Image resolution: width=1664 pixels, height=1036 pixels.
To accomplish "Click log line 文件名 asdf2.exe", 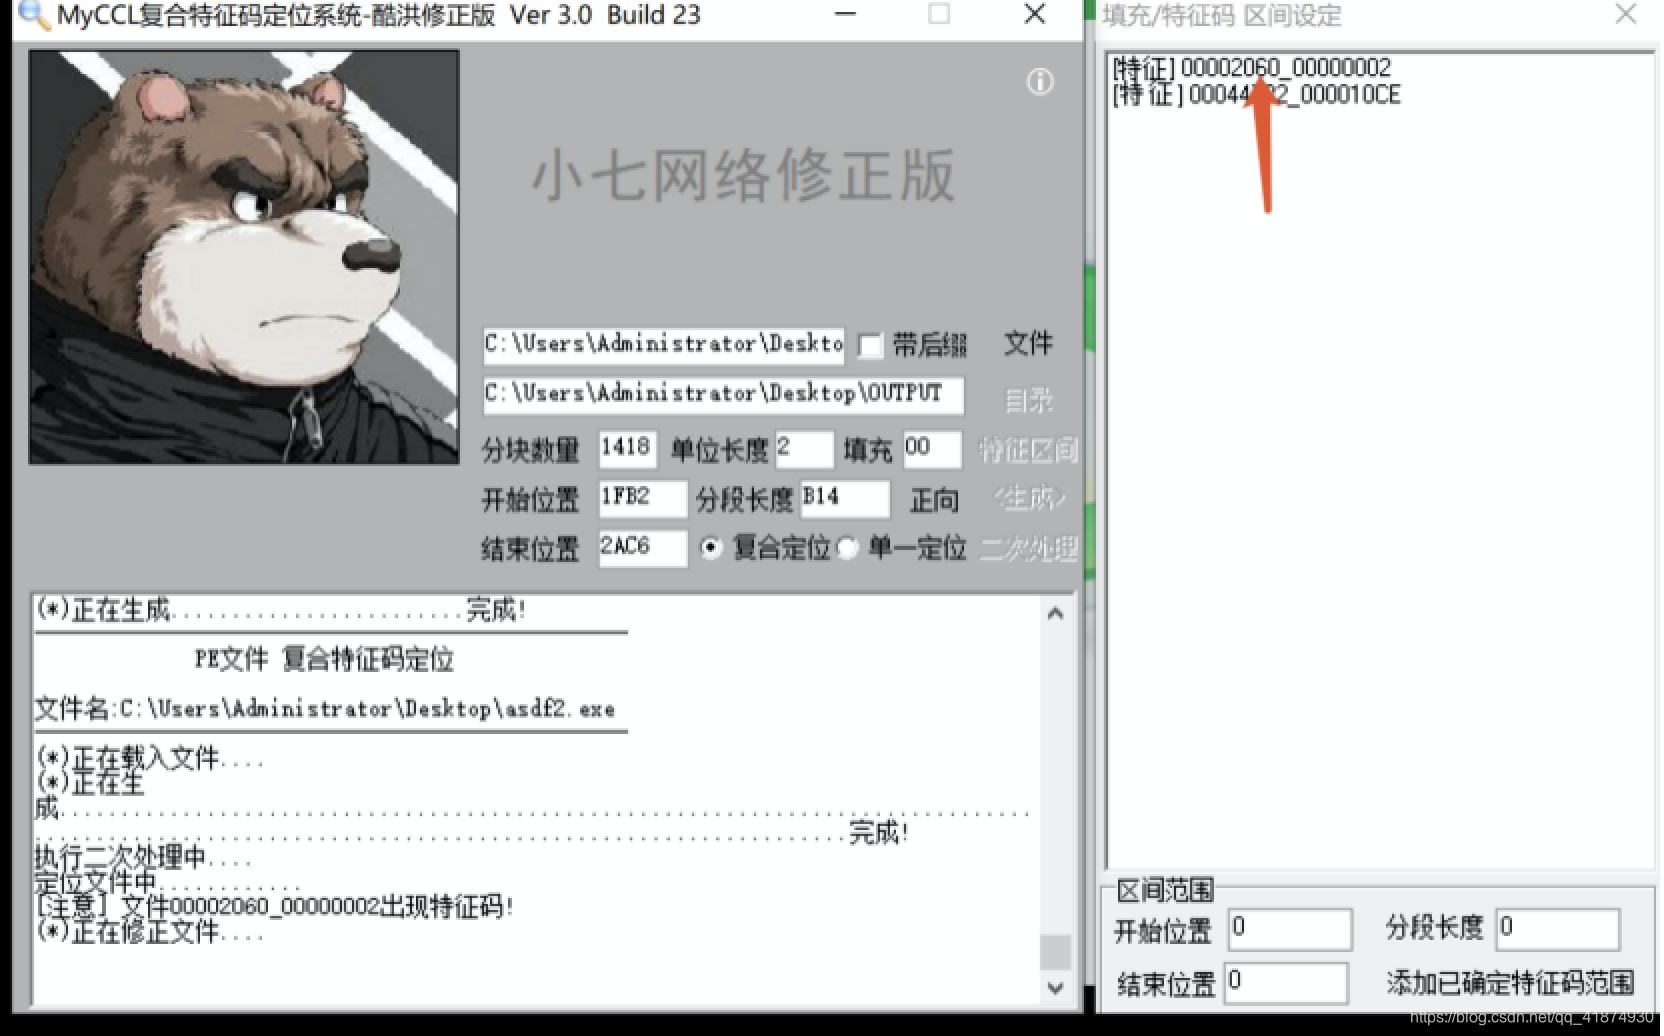I will coord(325,709).
